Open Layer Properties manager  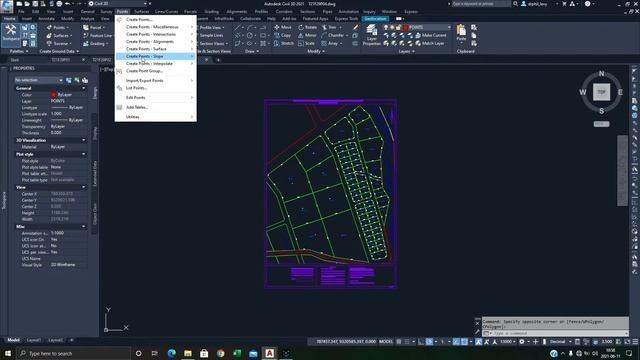(x=371, y=34)
